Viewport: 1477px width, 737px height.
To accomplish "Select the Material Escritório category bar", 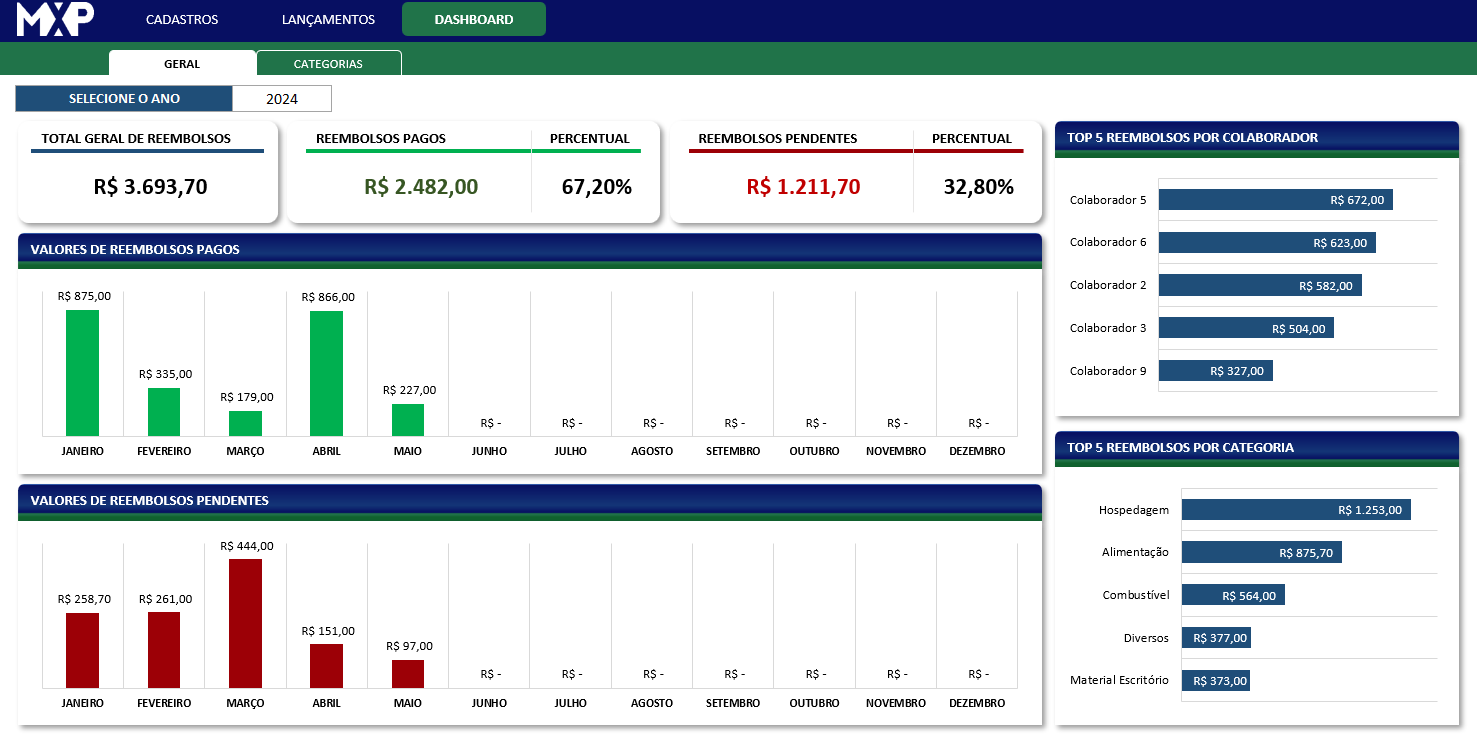I will pos(1215,681).
